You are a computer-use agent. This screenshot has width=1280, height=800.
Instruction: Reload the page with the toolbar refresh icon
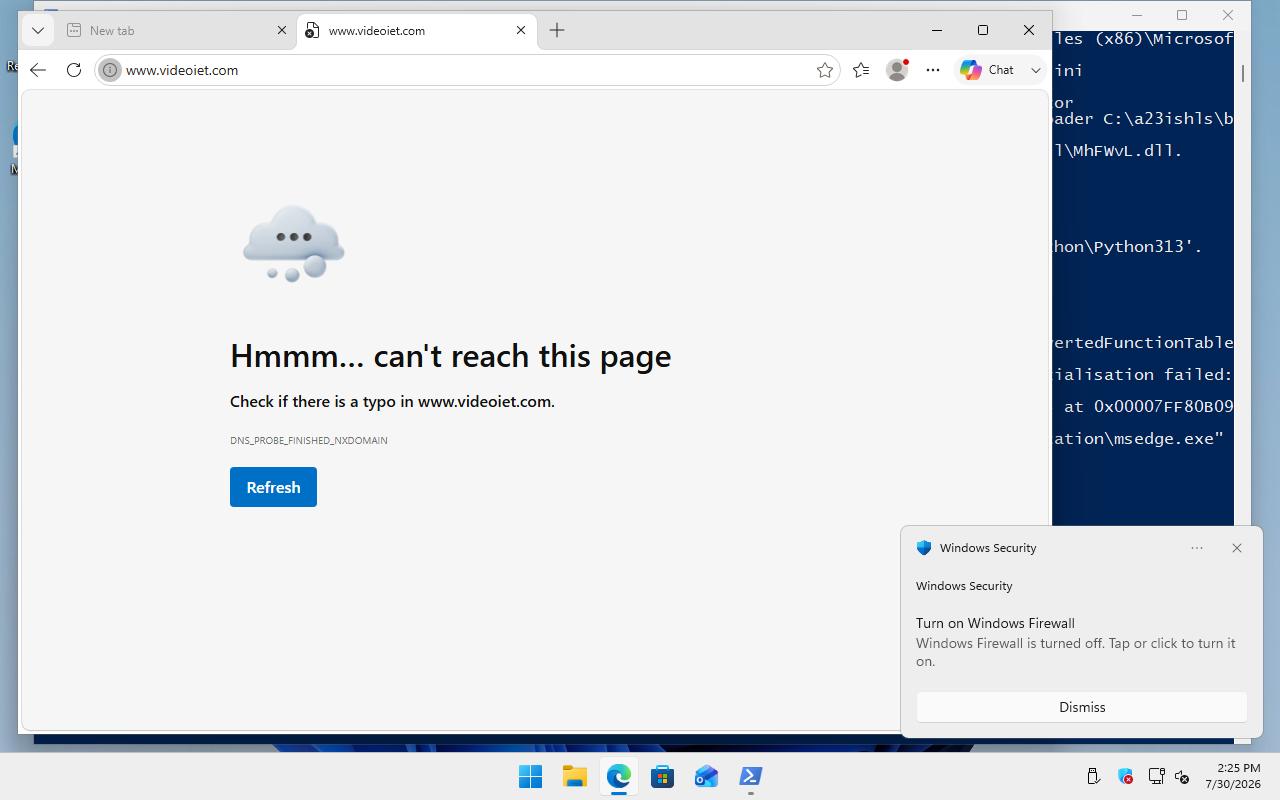pyautogui.click(x=74, y=70)
